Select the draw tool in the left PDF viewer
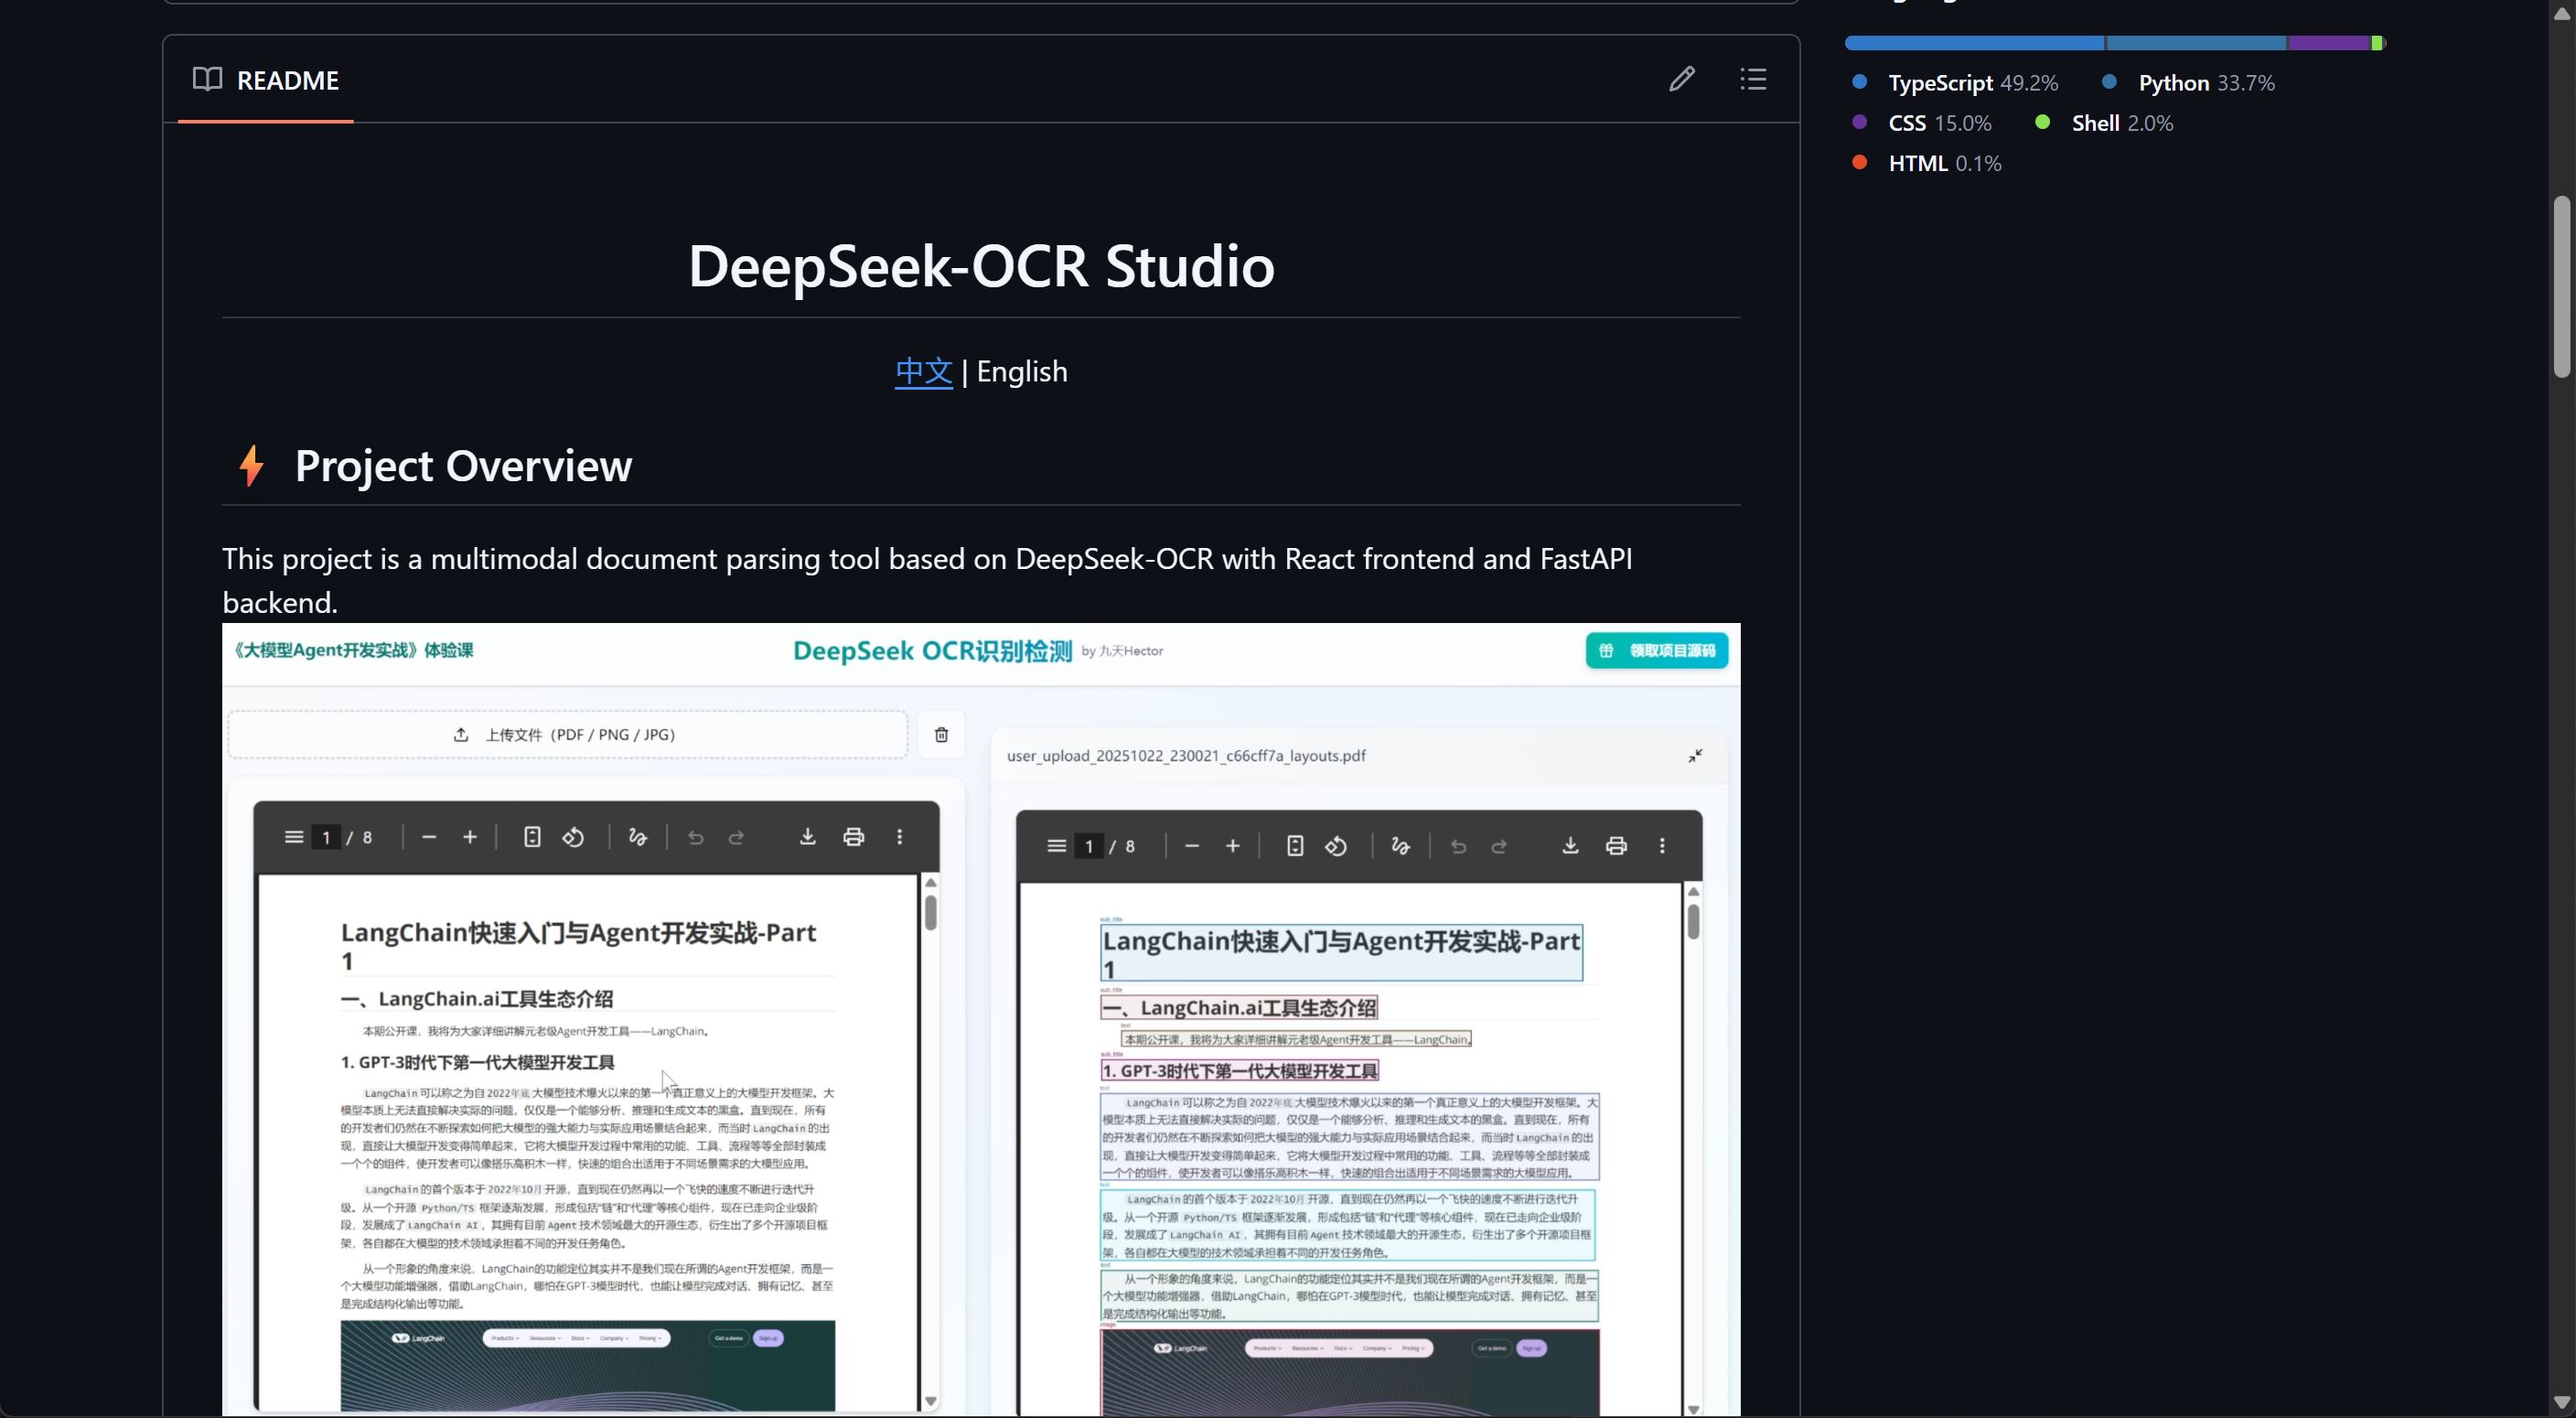Image resolution: width=2576 pixels, height=1418 pixels. pyautogui.click(x=637, y=837)
